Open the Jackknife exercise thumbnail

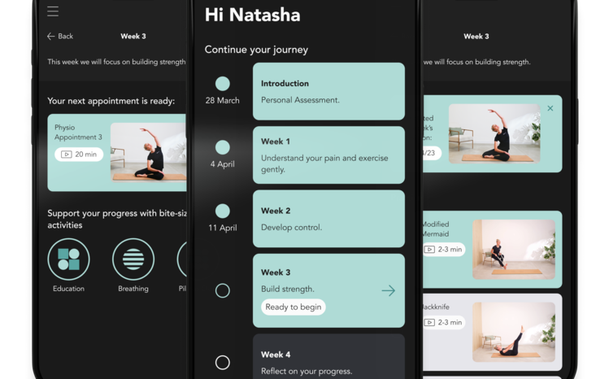coord(513,332)
